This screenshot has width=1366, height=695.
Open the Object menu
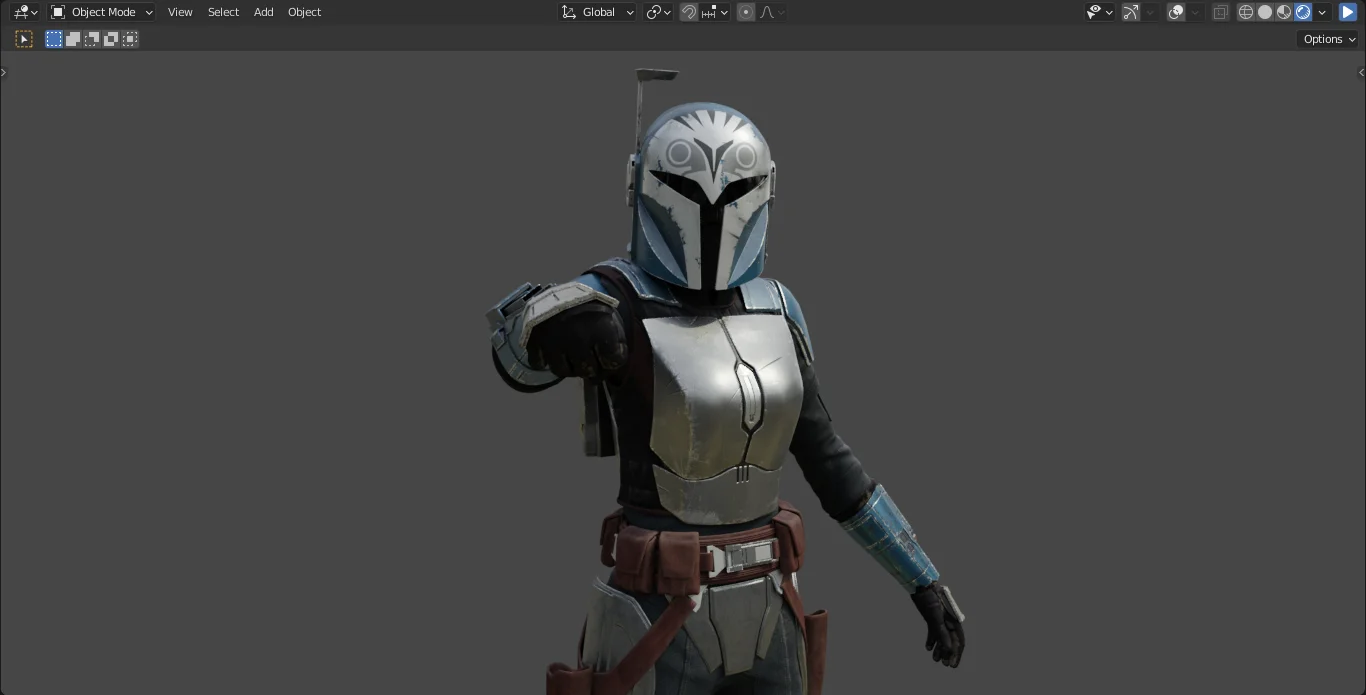click(x=304, y=12)
